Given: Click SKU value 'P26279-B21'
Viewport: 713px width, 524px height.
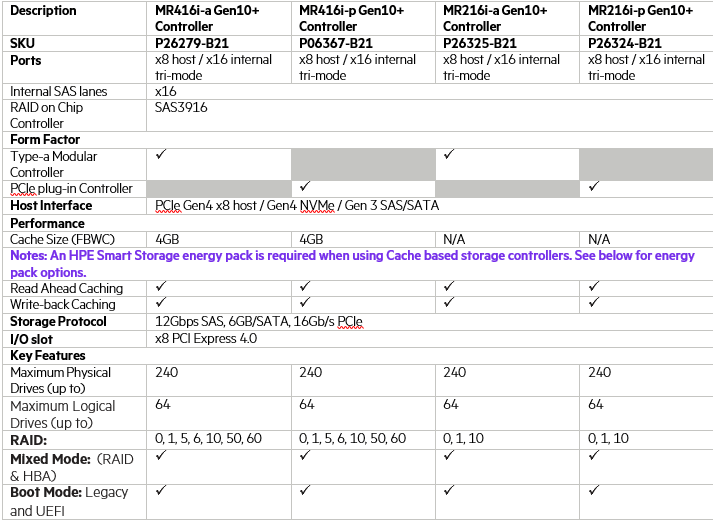Looking at the screenshot, I should pyautogui.click(x=191, y=43).
